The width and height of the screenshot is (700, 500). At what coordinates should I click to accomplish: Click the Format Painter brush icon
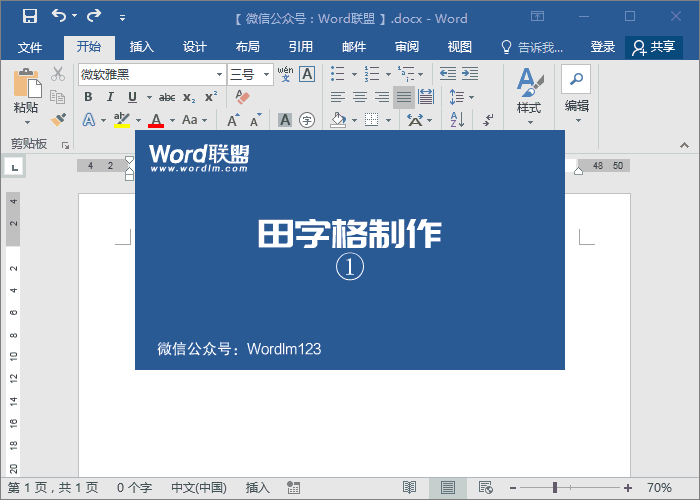(58, 119)
